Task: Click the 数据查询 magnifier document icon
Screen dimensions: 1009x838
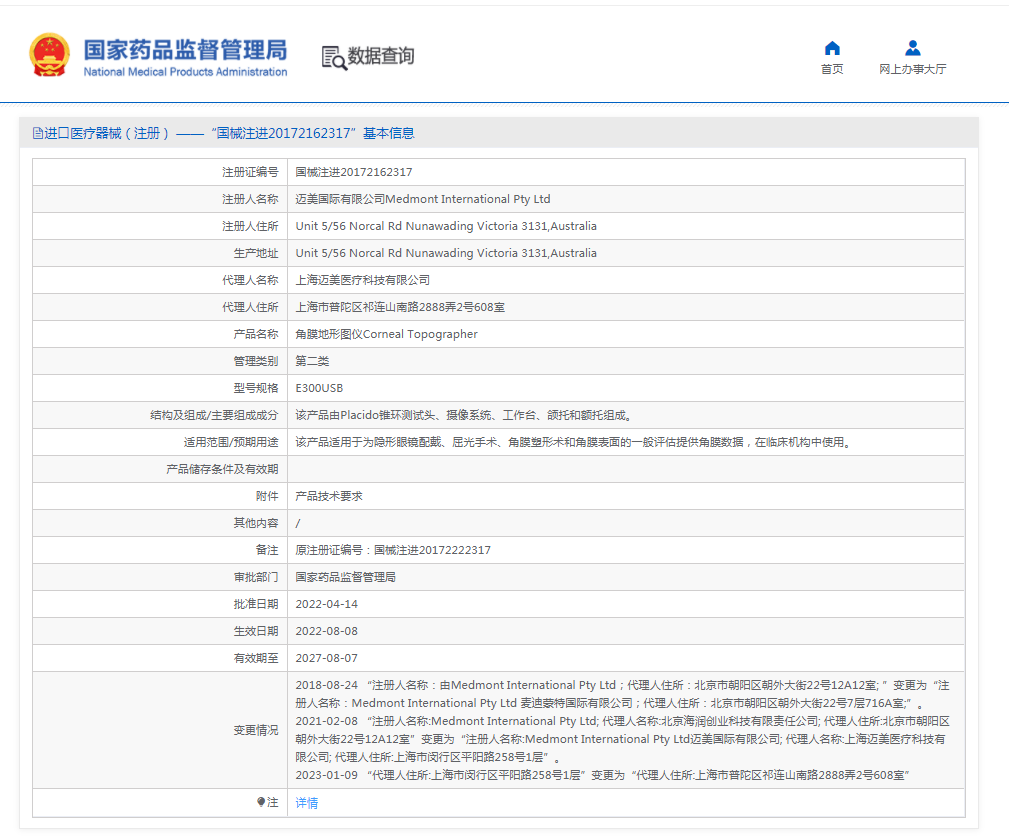Action: 333,57
